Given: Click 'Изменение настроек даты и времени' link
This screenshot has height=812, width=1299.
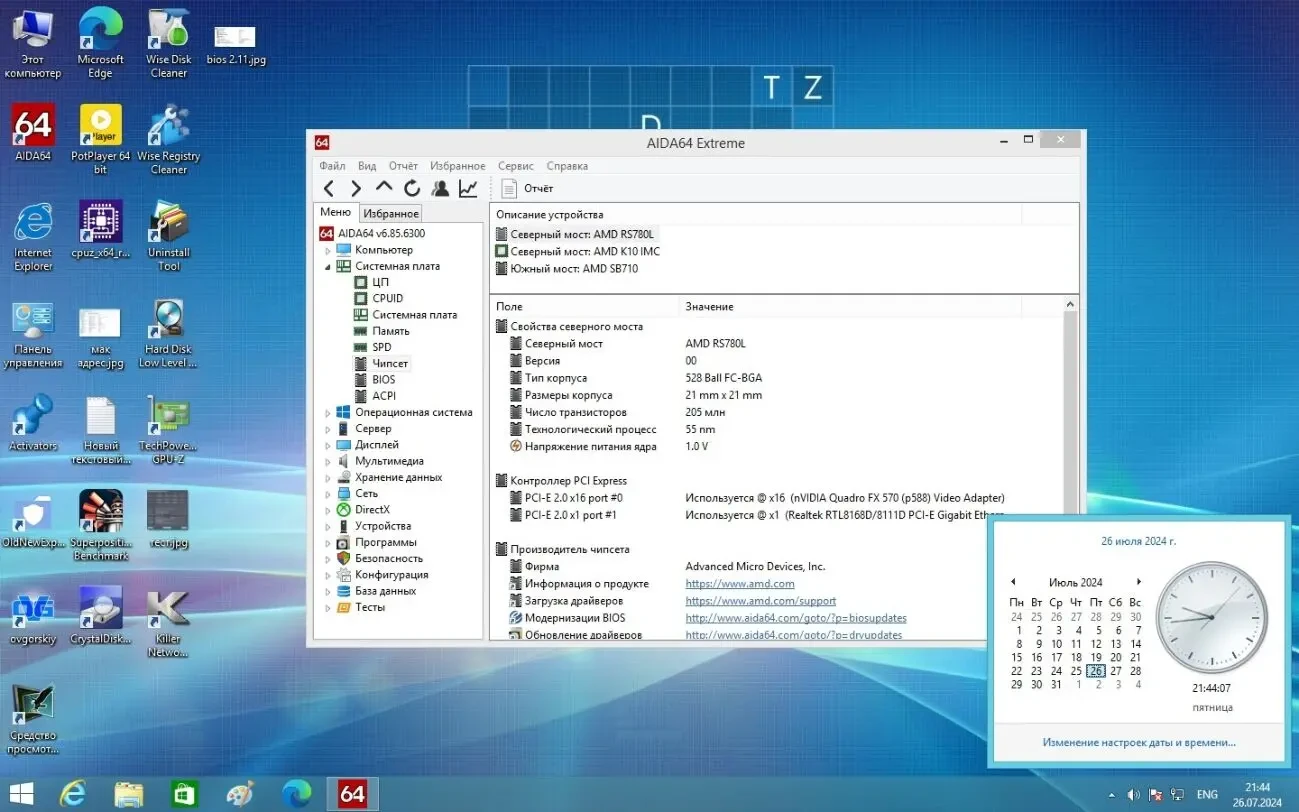Looking at the screenshot, I should [x=1137, y=741].
